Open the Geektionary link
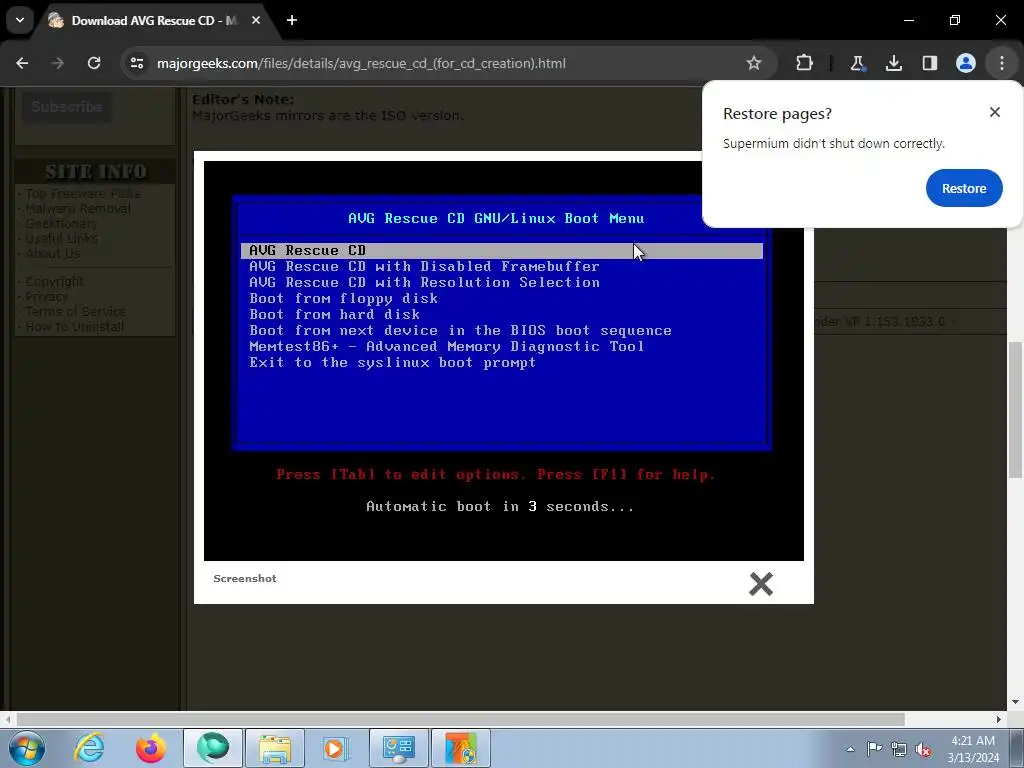Screen dimensions: 1024x768 click(61, 223)
